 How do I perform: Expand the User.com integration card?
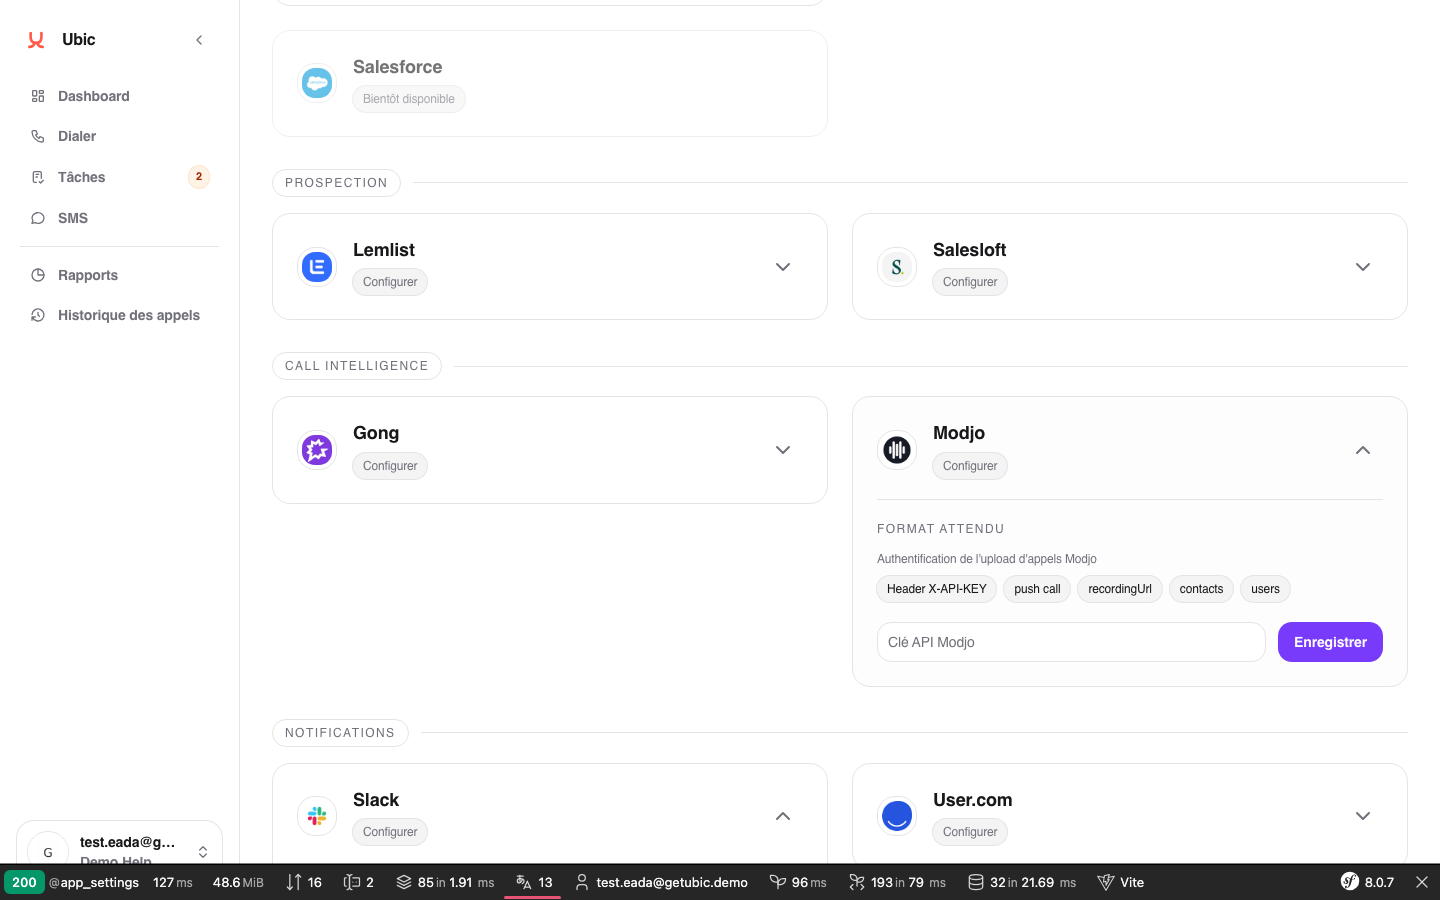pyautogui.click(x=1363, y=816)
